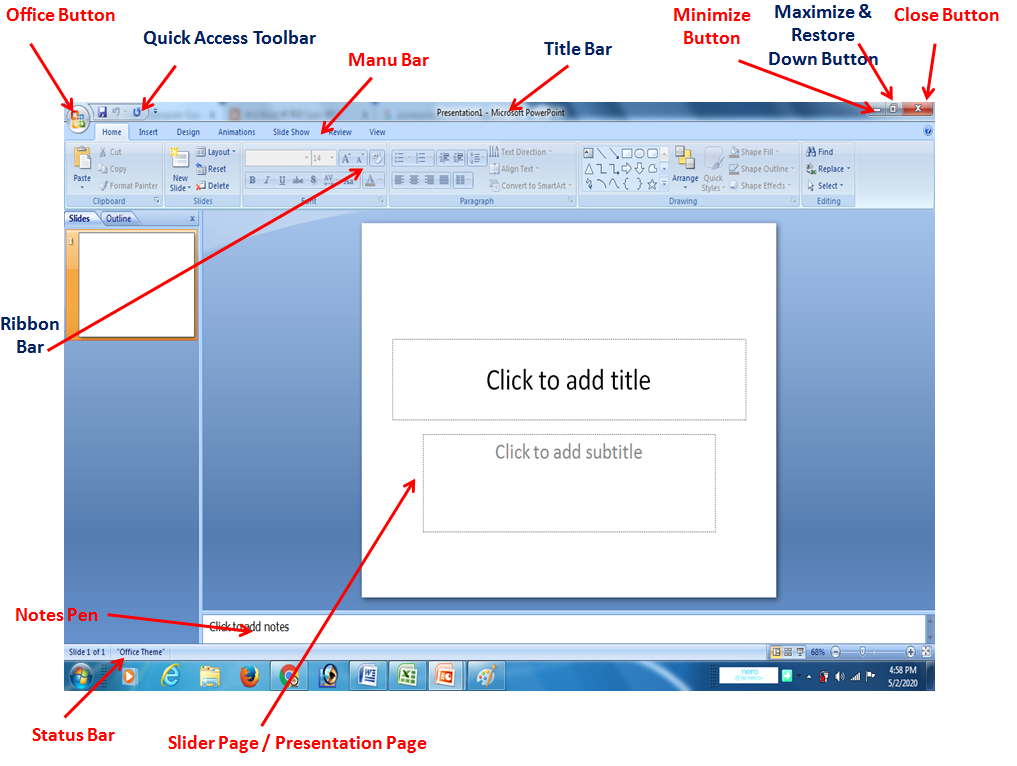1017x766 pixels.
Task: Decrease list indent level
Action: [444, 158]
